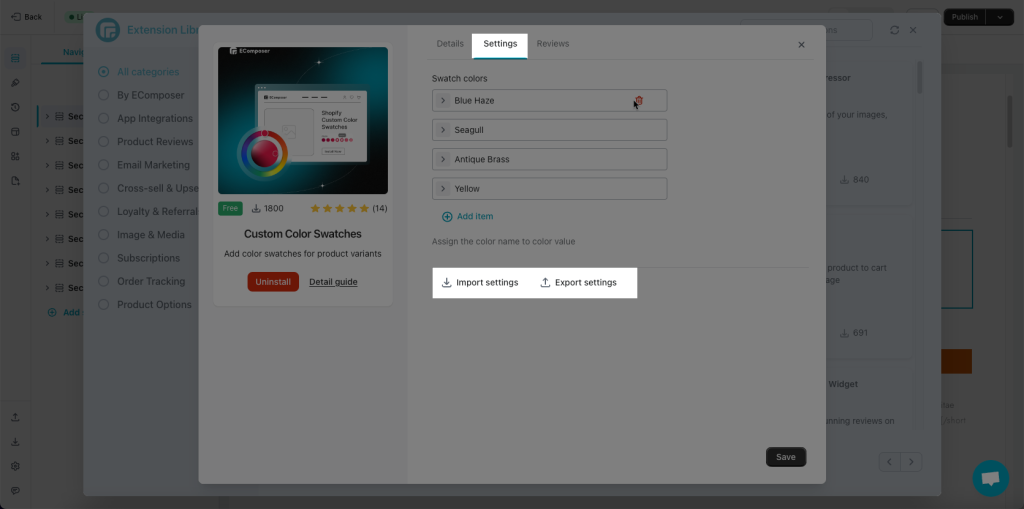Click the EComposer Extension Library logo
Image resolution: width=1024 pixels, height=509 pixels.
[108, 30]
